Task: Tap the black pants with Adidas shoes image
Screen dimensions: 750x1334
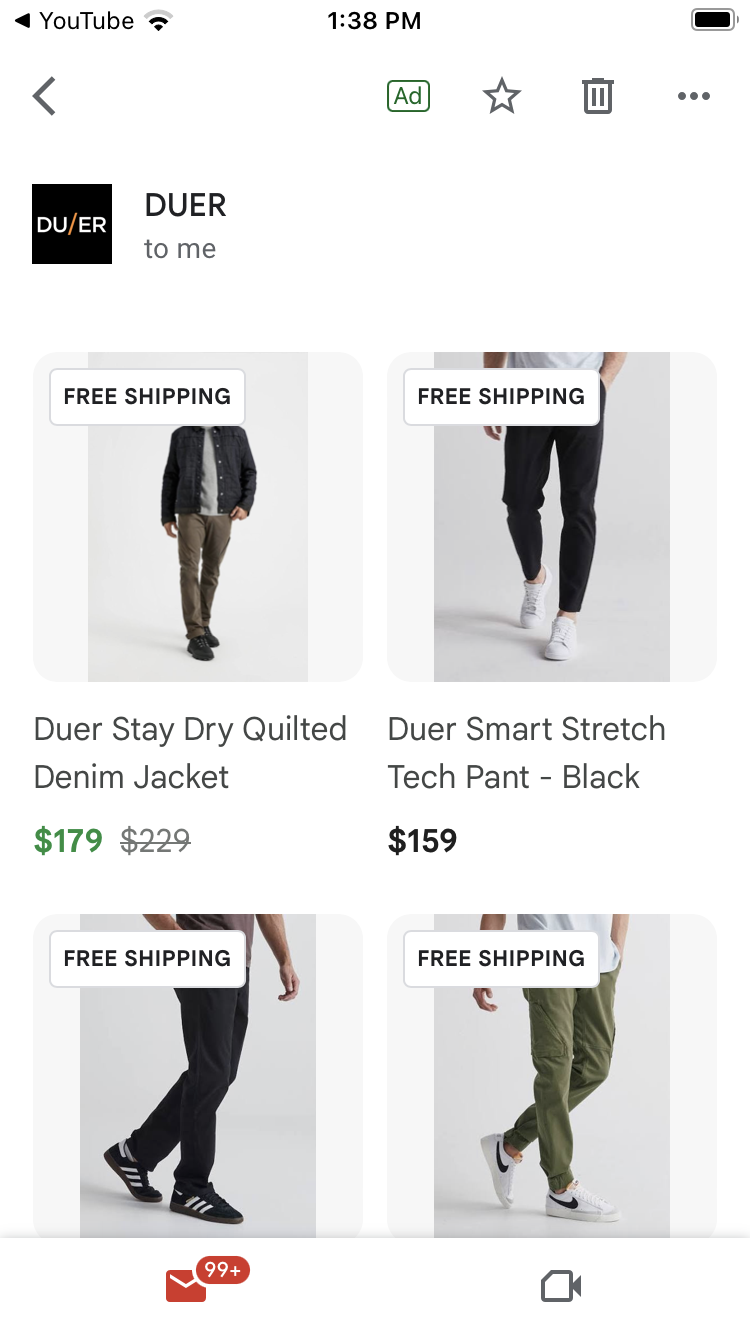Action: [198, 1090]
